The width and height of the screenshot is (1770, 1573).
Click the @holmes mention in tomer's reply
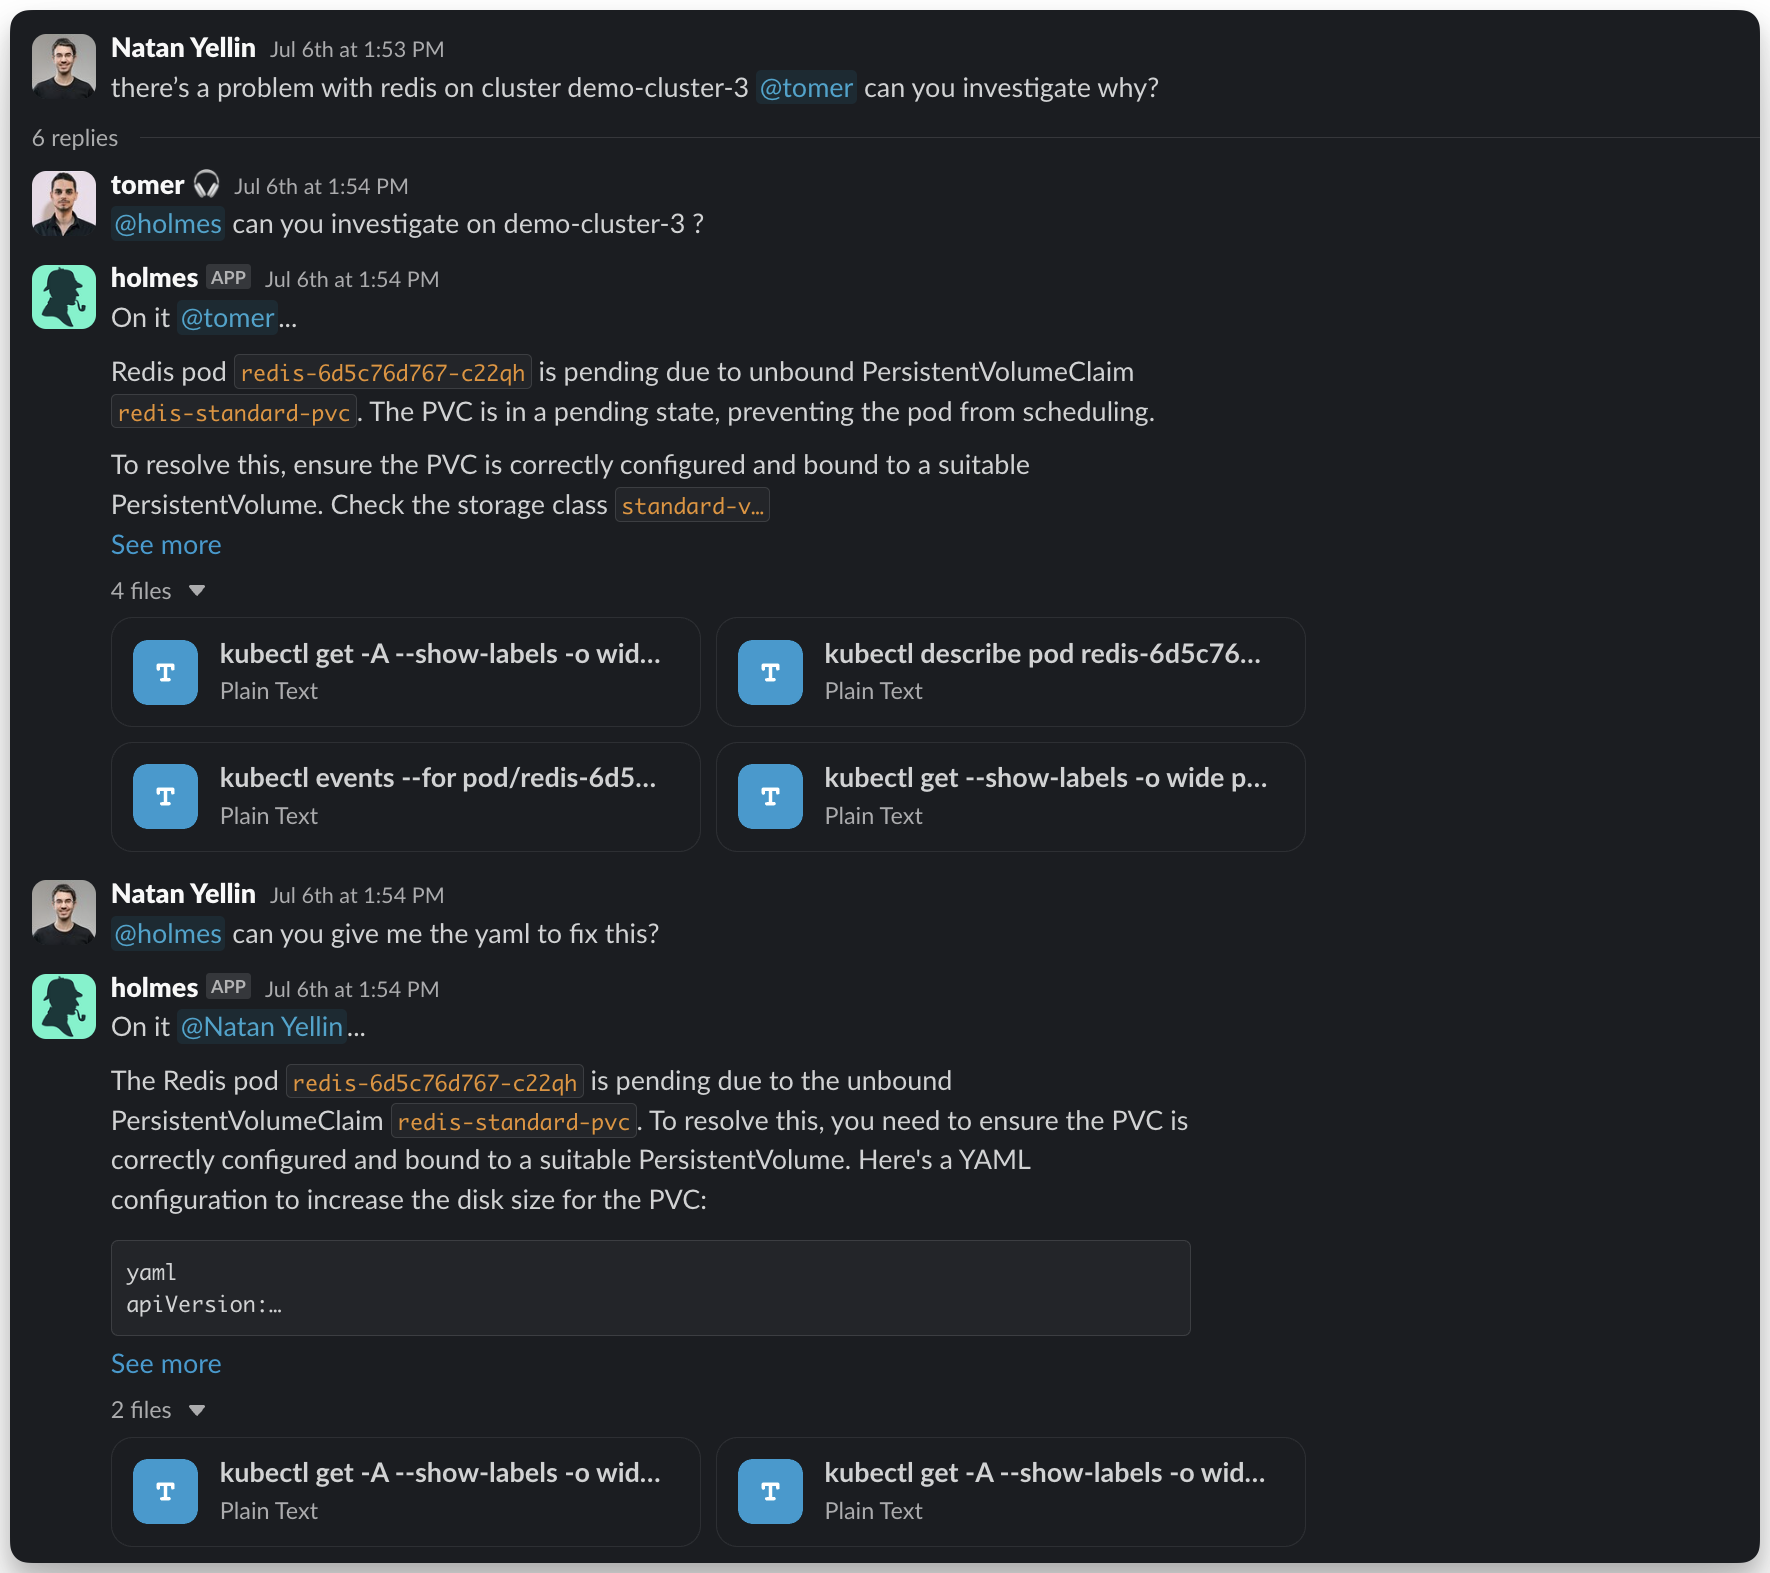pyautogui.click(x=168, y=224)
